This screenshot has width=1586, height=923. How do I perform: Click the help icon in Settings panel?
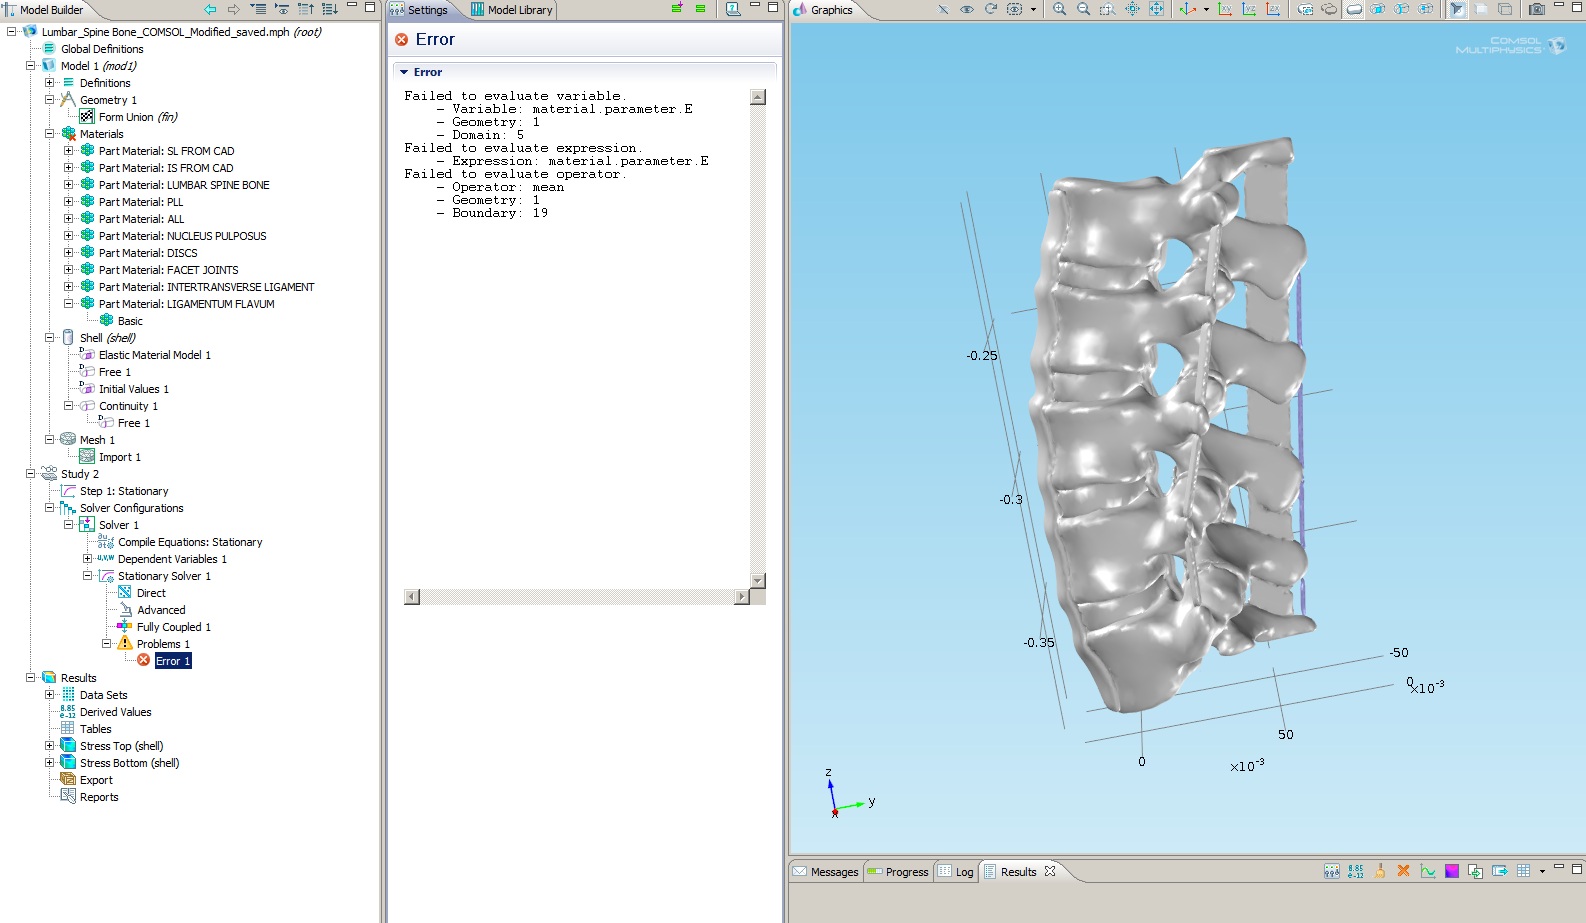733,9
